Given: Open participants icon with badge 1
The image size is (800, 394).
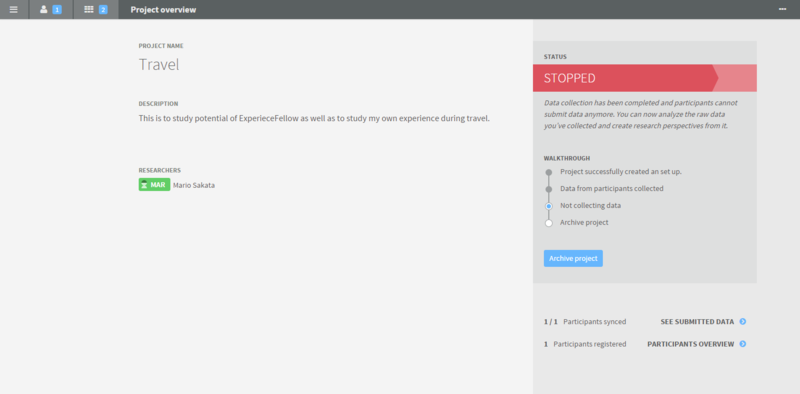Looking at the screenshot, I should click(x=51, y=9).
